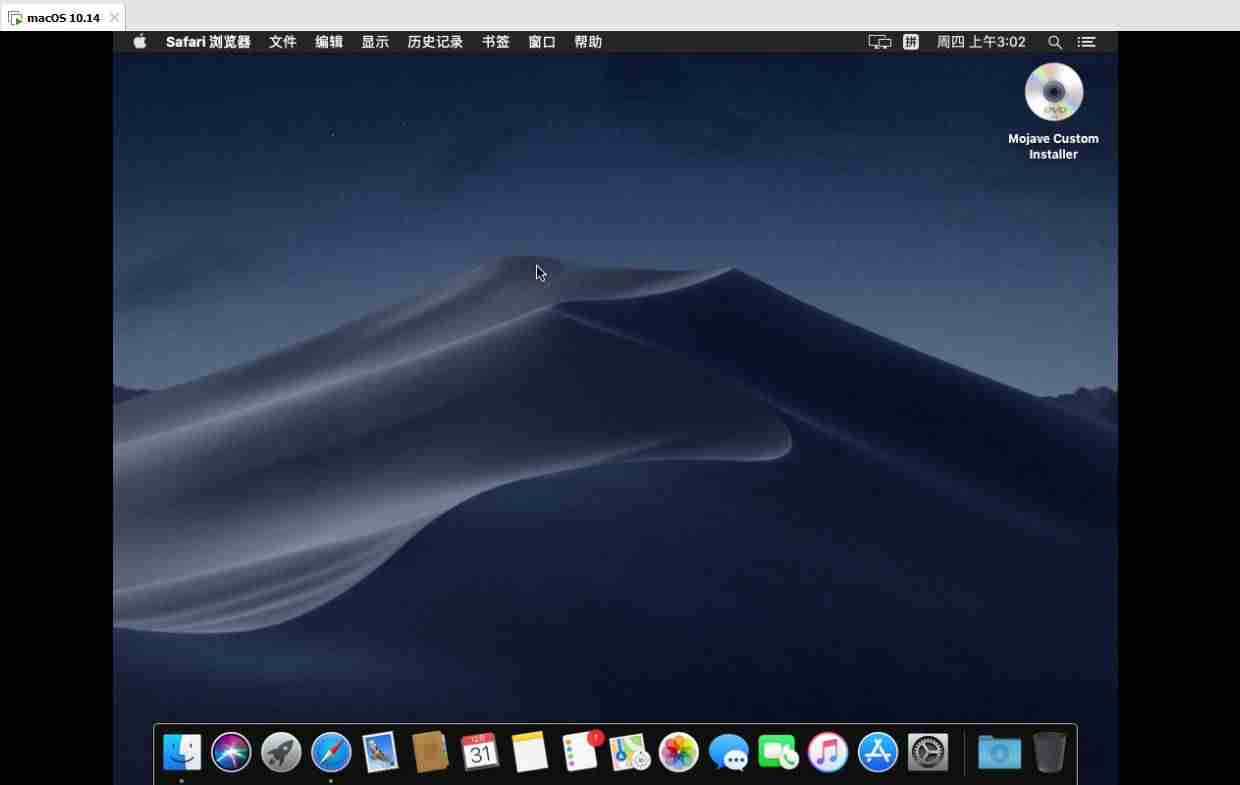Open the 历史记录 menu
The width and height of the screenshot is (1240, 785).
[435, 42]
